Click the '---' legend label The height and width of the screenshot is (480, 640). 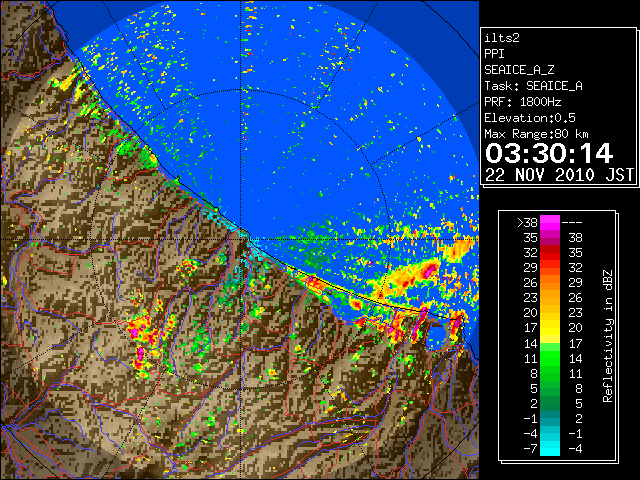point(572,222)
